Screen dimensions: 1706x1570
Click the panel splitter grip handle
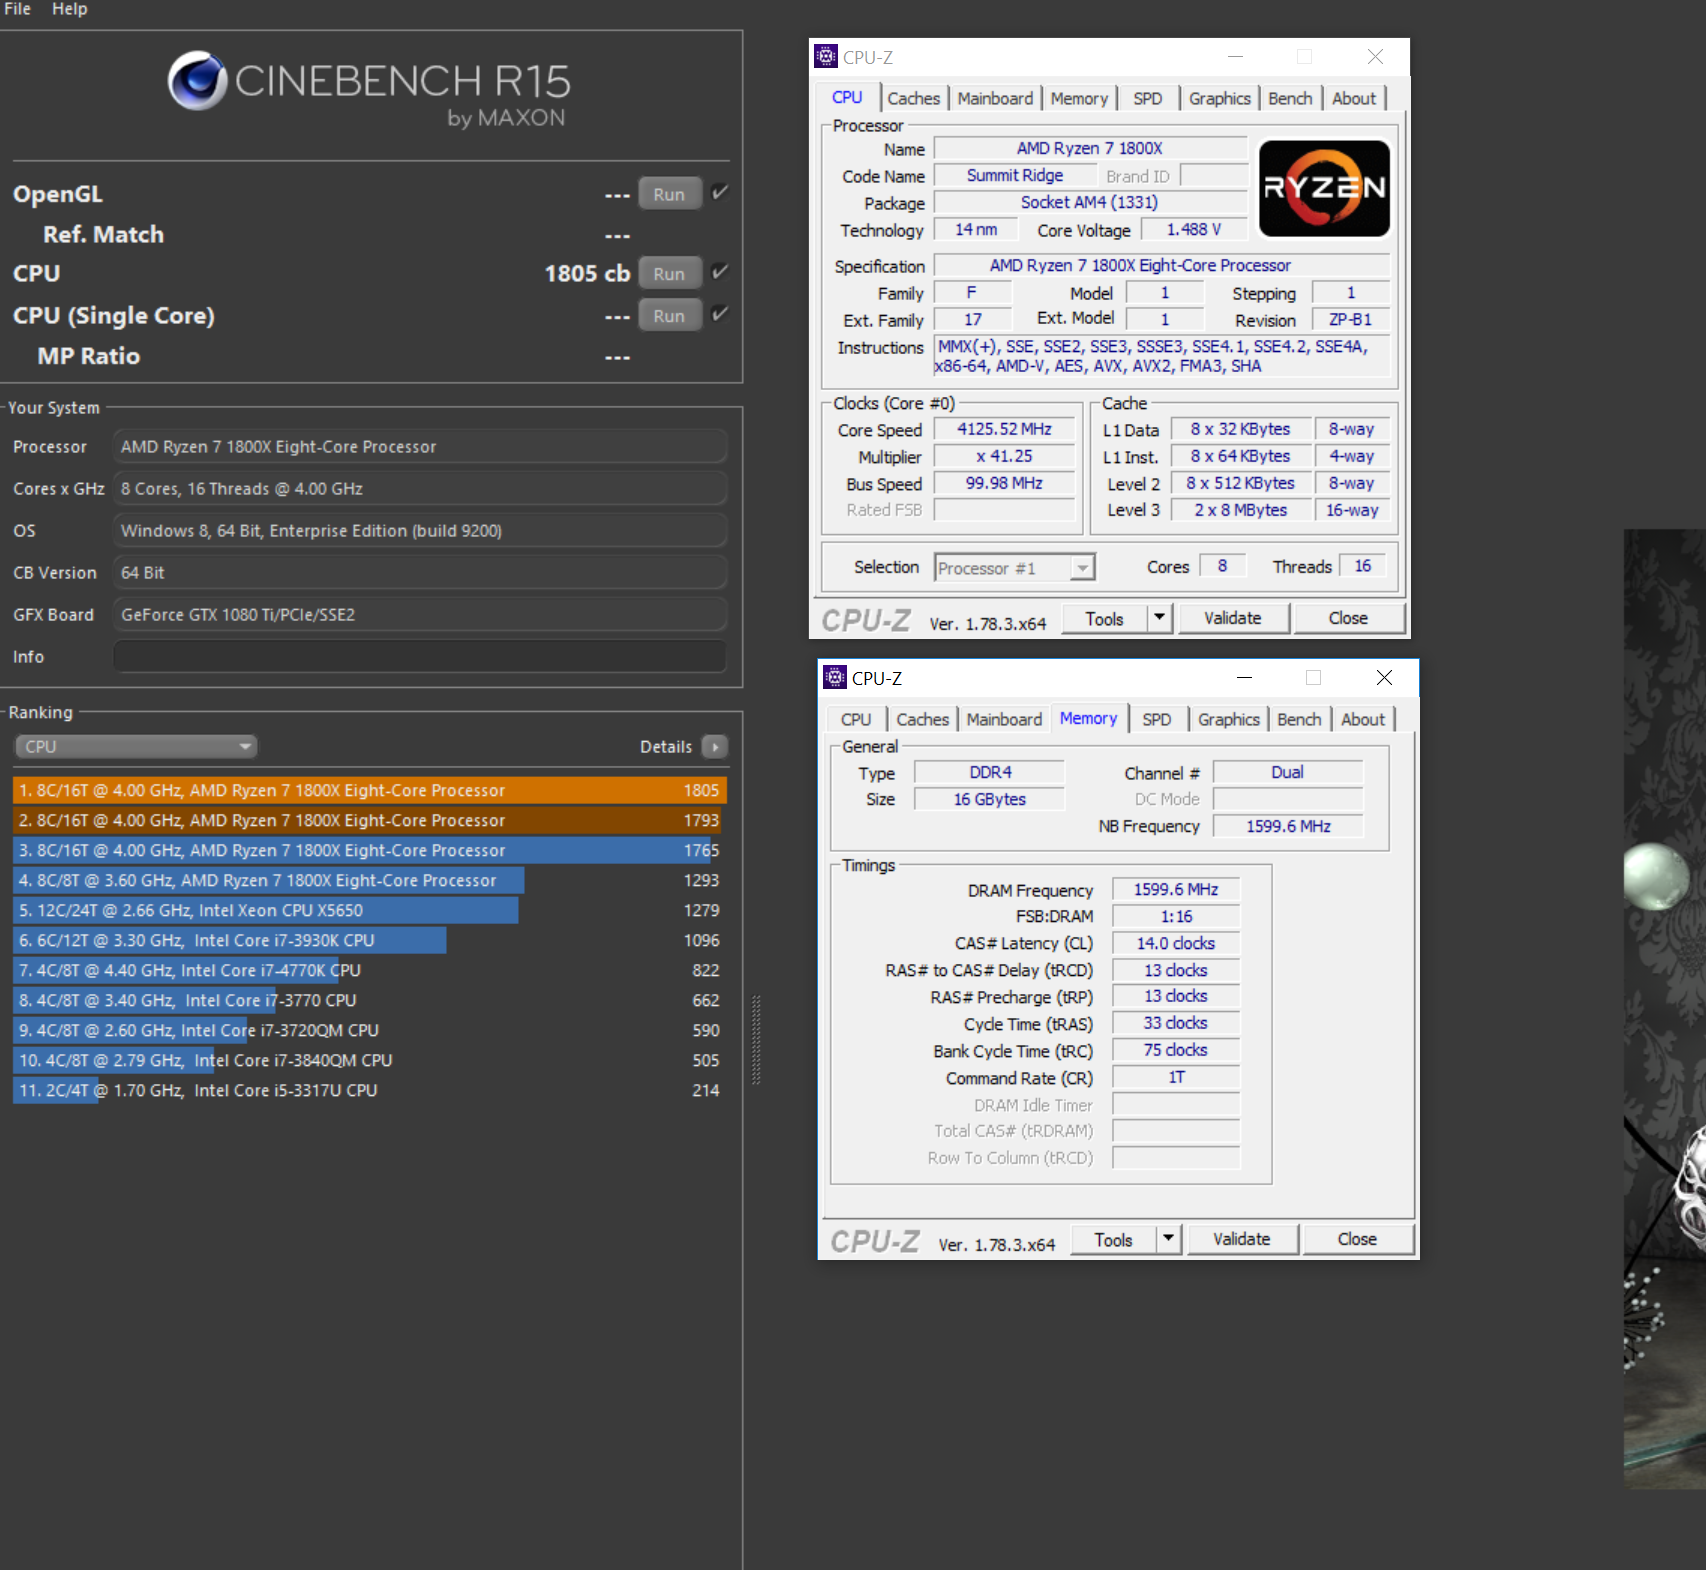[x=756, y=1040]
